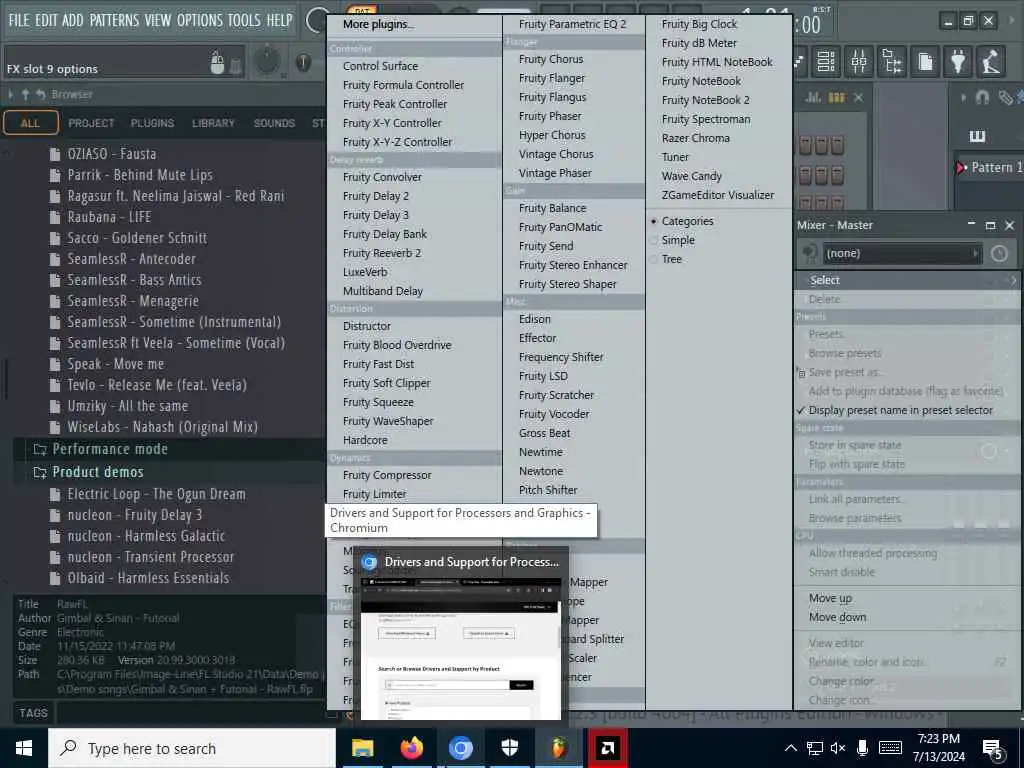Open the More plugins... entry
1024x768 pixels.
coord(378,24)
